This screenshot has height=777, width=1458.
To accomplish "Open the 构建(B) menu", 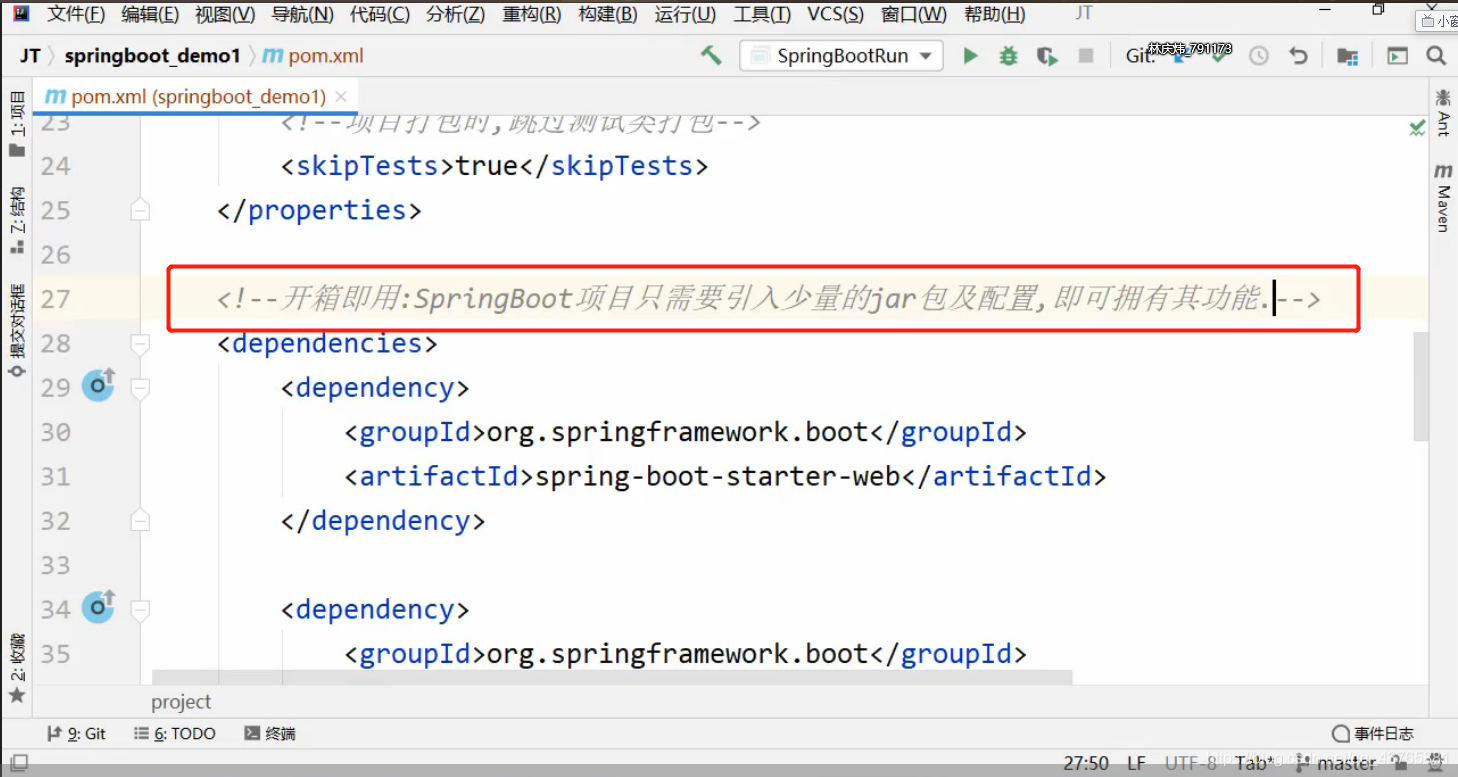I will tap(607, 14).
